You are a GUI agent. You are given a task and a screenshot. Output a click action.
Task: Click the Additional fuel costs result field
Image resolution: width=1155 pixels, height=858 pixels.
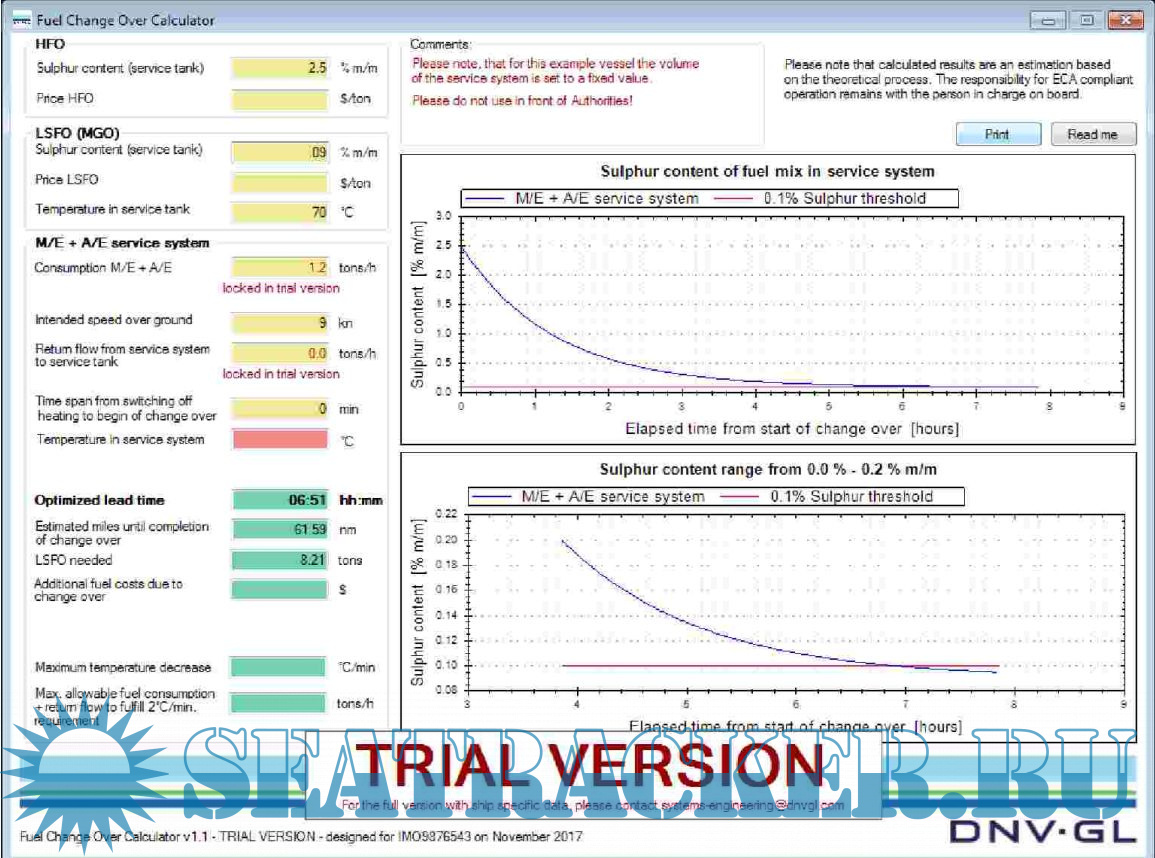(x=279, y=590)
